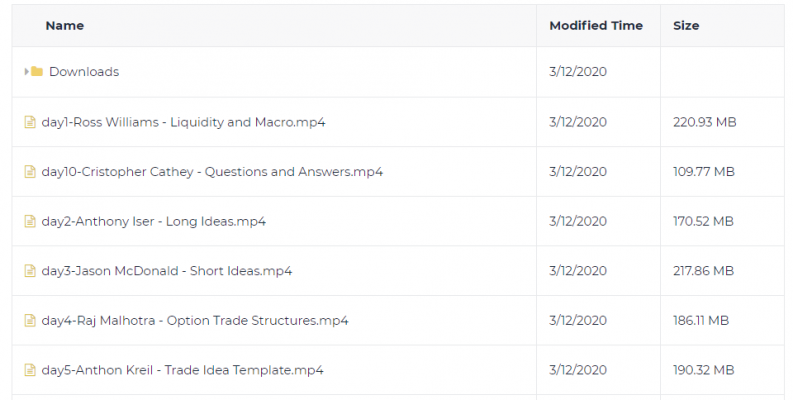Click file icon beside day2-Anthony Iser video
The height and width of the screenshot is (400, 793).
30,221
